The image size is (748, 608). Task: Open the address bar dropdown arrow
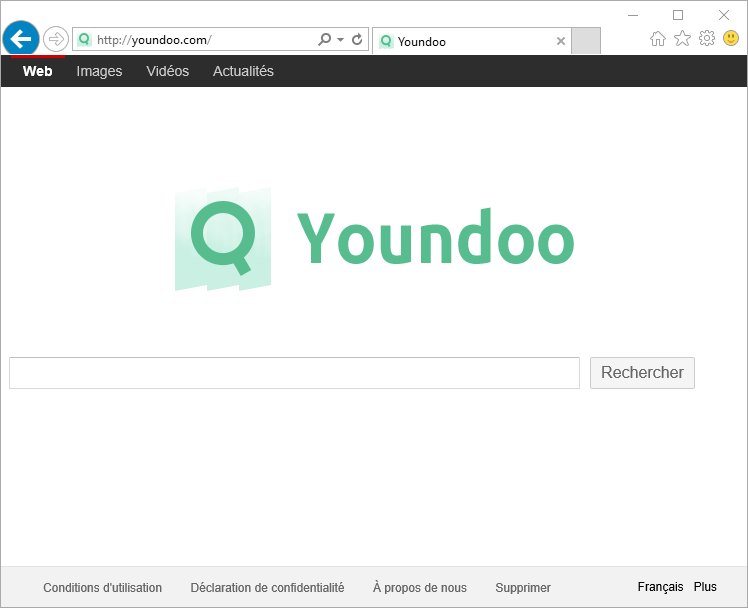[x=340, y=40]
